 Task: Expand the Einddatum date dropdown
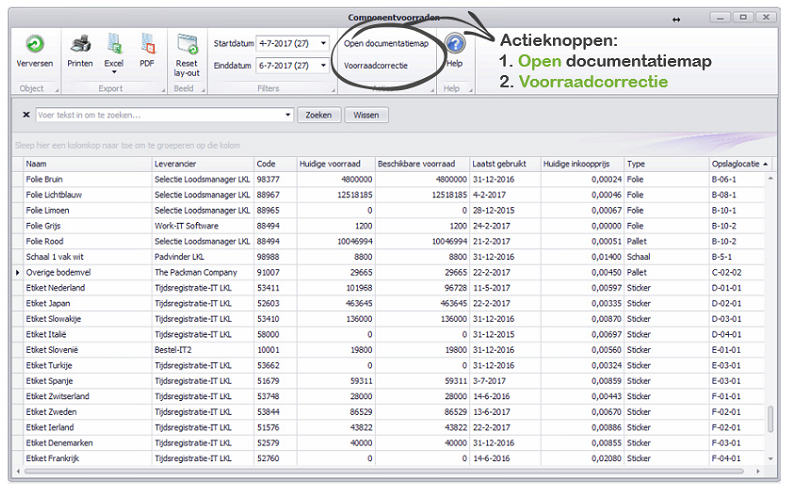pos(323,66)
